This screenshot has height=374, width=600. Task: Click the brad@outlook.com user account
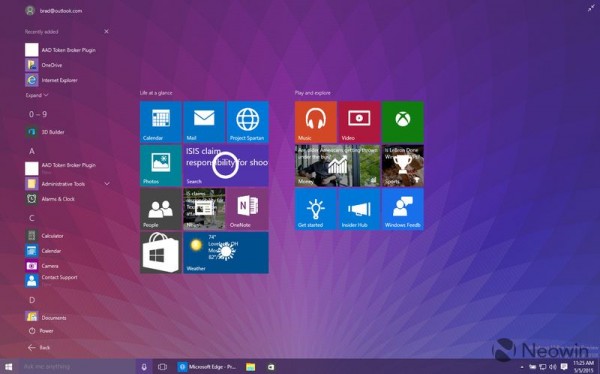(x=54, y=11)
